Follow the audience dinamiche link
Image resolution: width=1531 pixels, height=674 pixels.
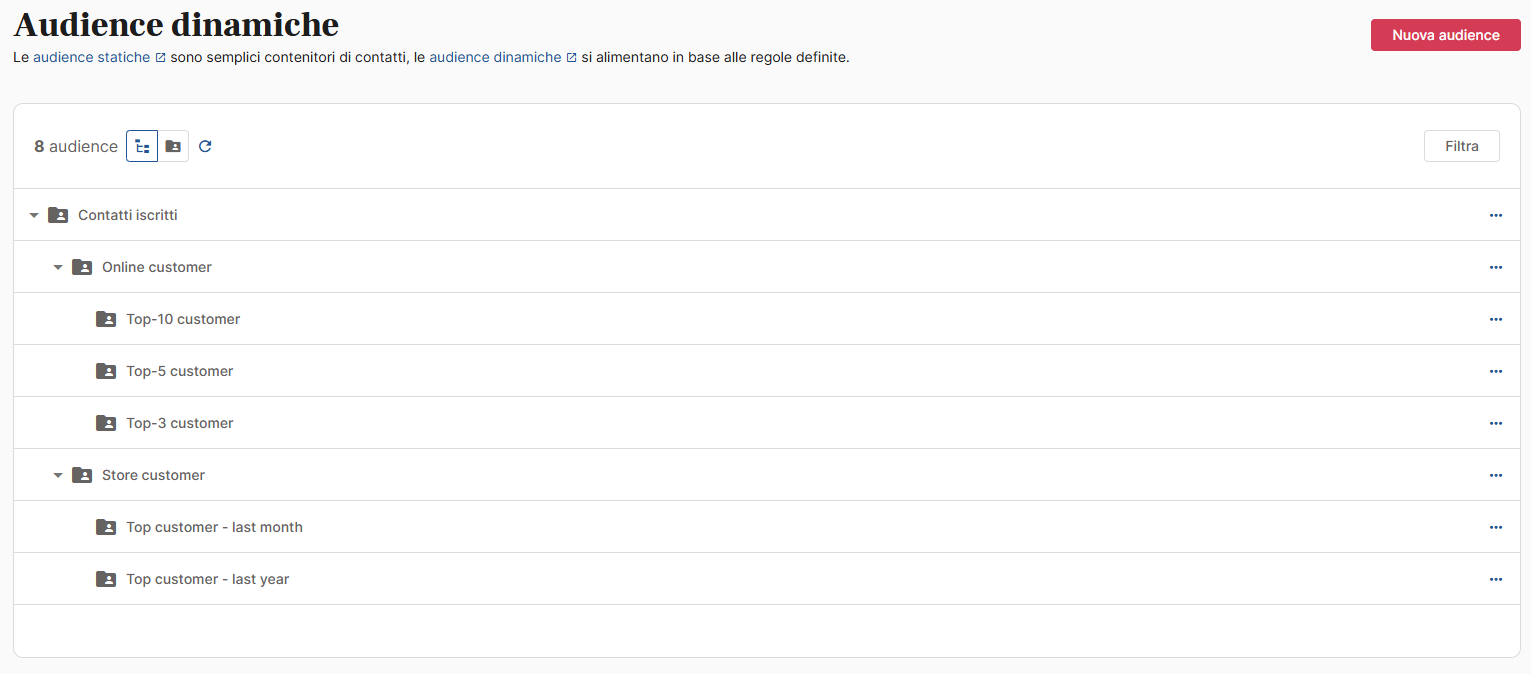tap(496, 58)
